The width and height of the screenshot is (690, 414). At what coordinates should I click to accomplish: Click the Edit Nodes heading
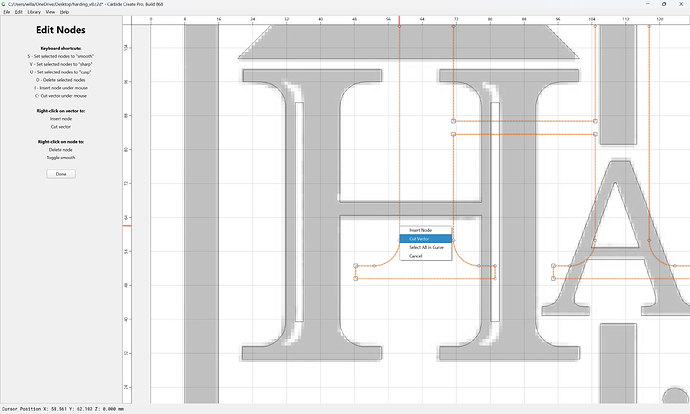point(61,30)
